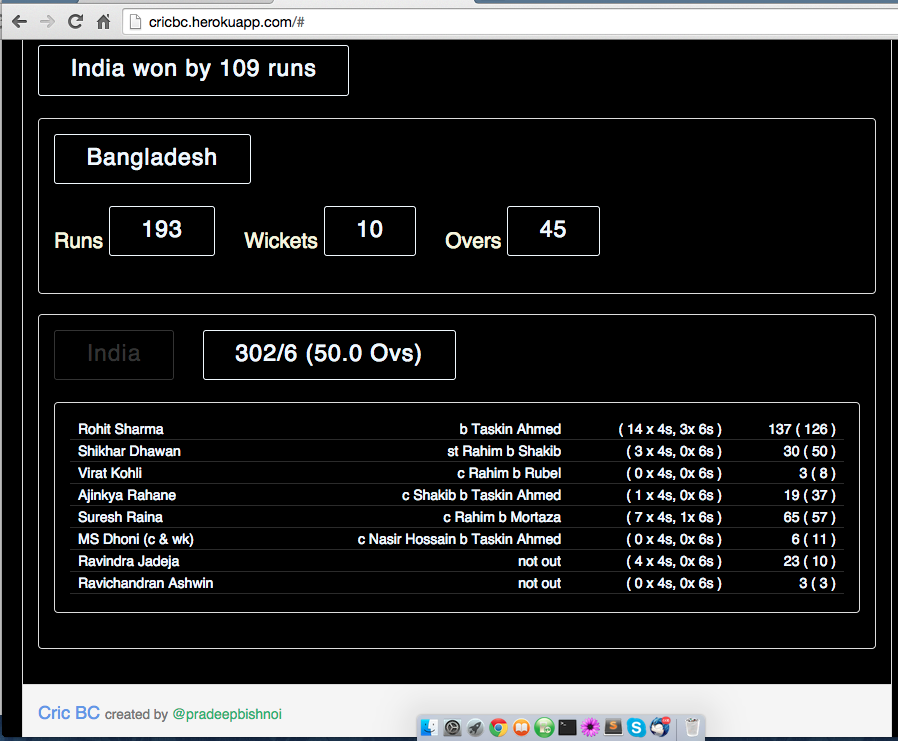Screen dimensions: 898x741
Task: Click the score 30 ( 50 )
Action: (810, 451)
